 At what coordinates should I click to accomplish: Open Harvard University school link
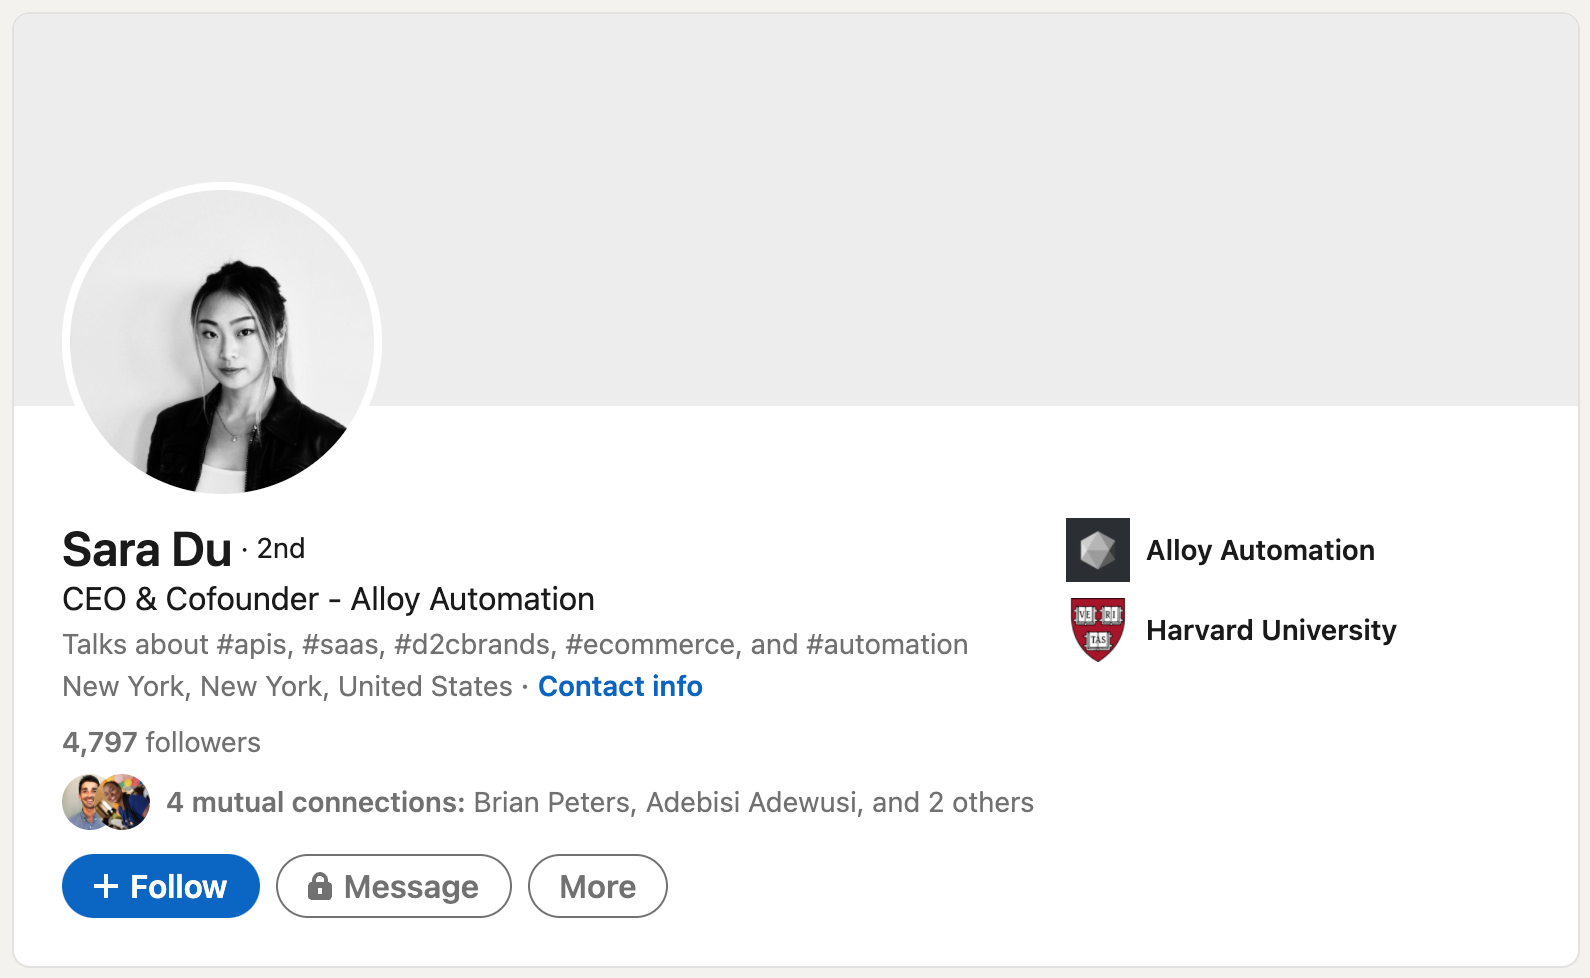coord(1271,630)
